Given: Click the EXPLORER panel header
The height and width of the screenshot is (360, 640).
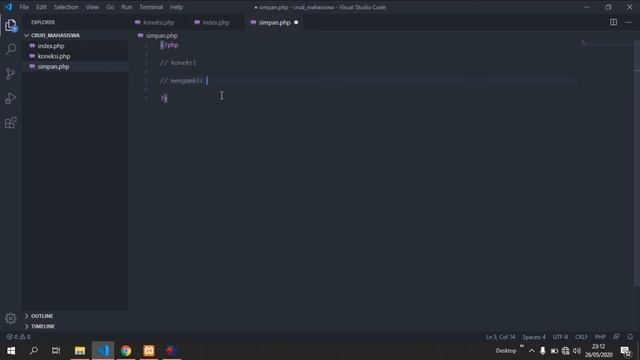Looking at the screenshot, I should click(x=43, y=22).
